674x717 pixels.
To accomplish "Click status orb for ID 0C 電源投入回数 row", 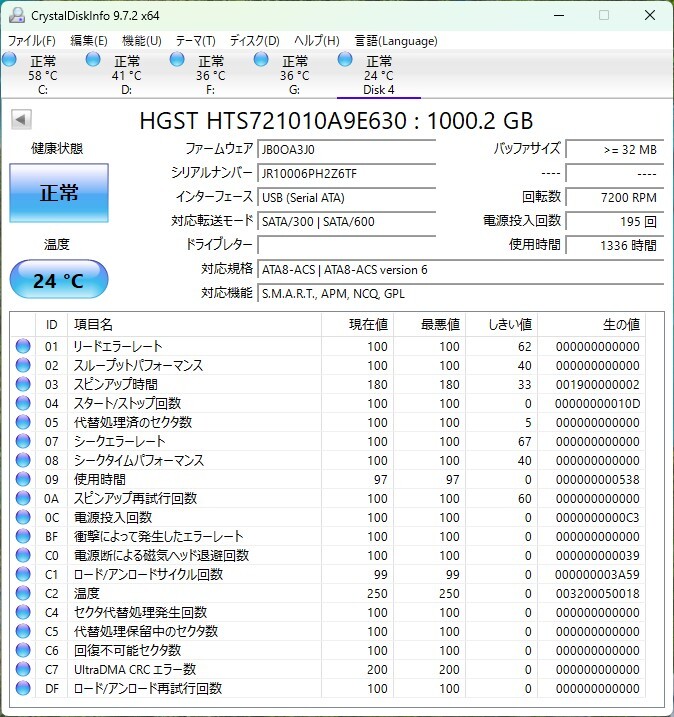I will [x=23, y=517].
